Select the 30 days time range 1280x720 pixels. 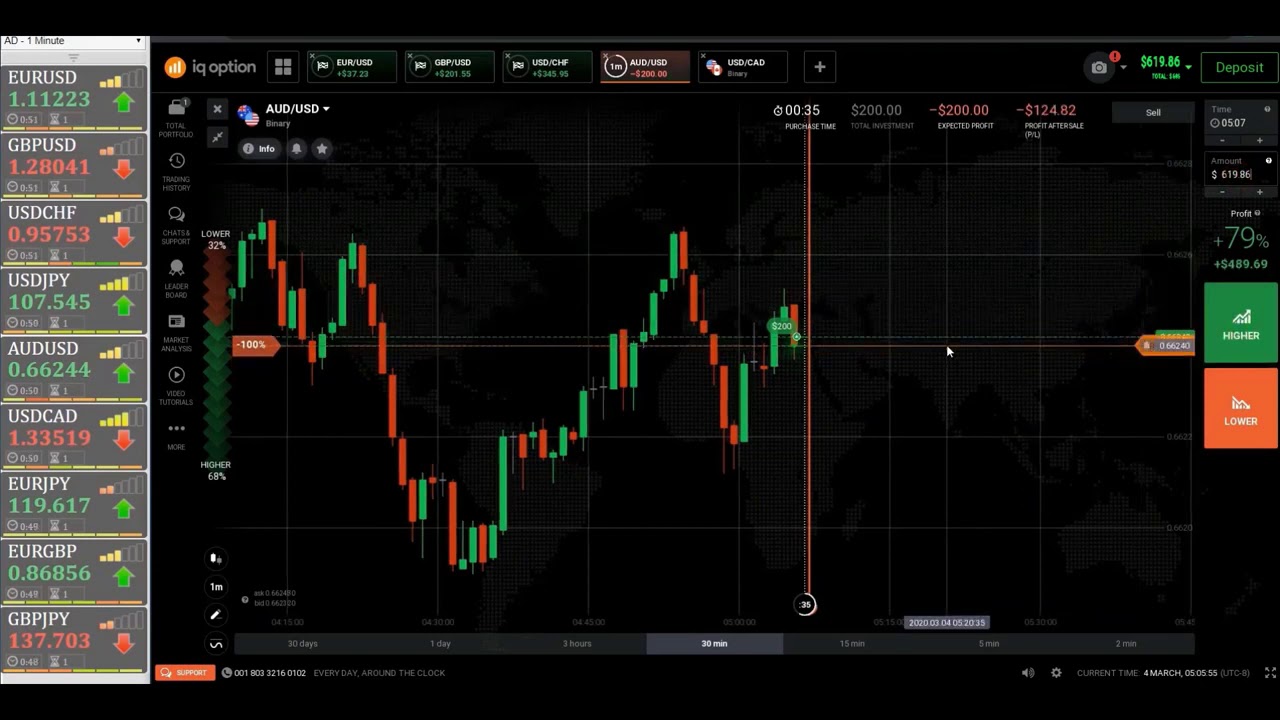coord(303,644)
